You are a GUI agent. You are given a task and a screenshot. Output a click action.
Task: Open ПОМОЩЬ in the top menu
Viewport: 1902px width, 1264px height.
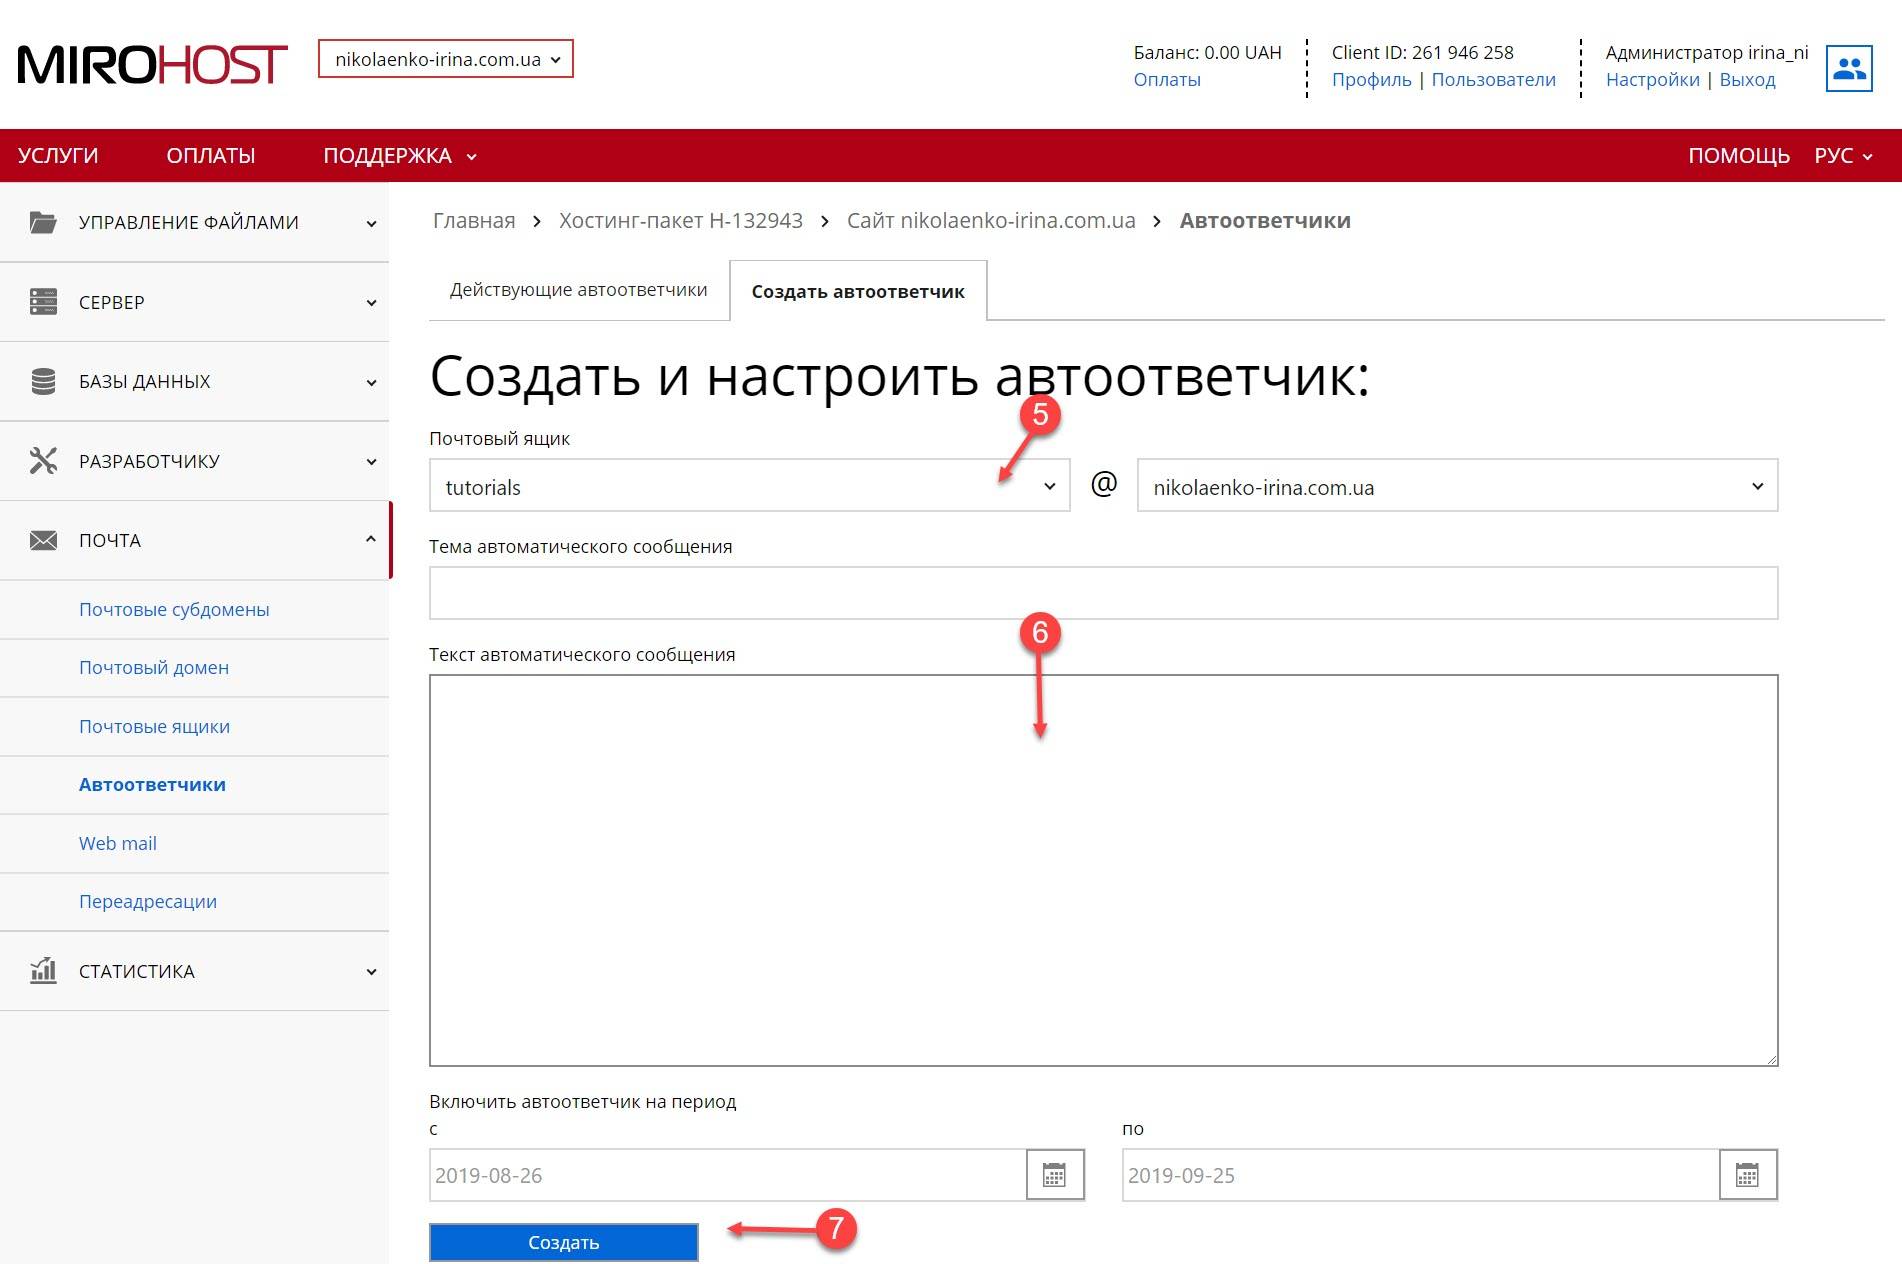tap(1739, 156)
